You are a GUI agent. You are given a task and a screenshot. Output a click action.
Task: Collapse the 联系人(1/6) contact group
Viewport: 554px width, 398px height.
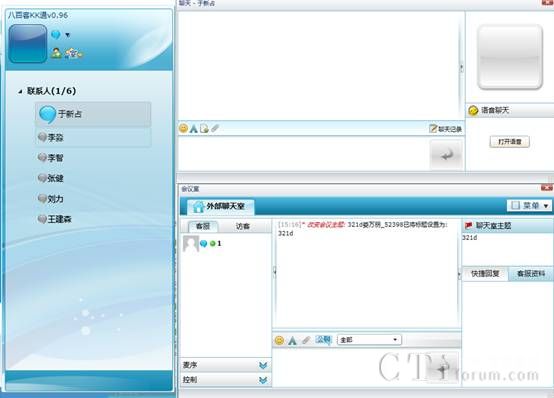(x=20, y=92)
